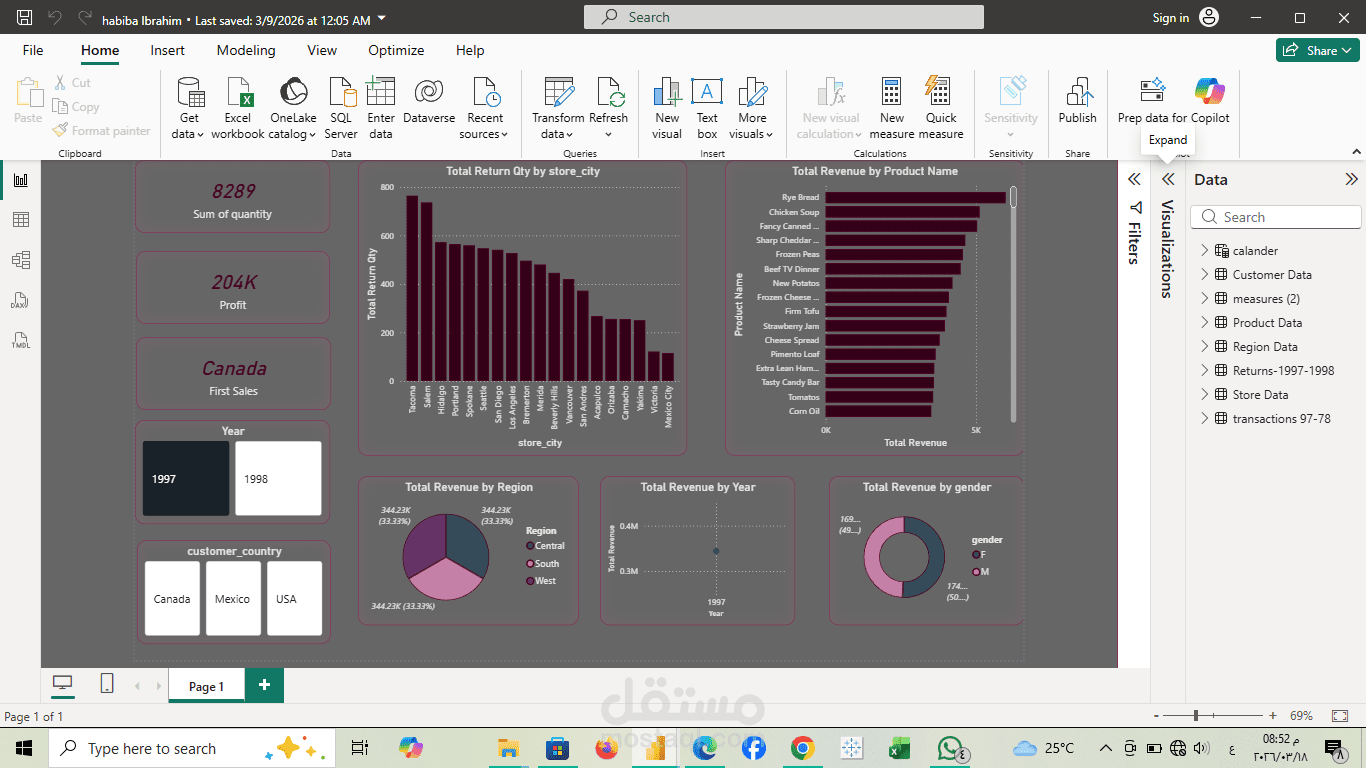The width and height of the screenshot is (1366, 768).
Task: Expand the Product Data table
Action: [x=1204, y=323]
